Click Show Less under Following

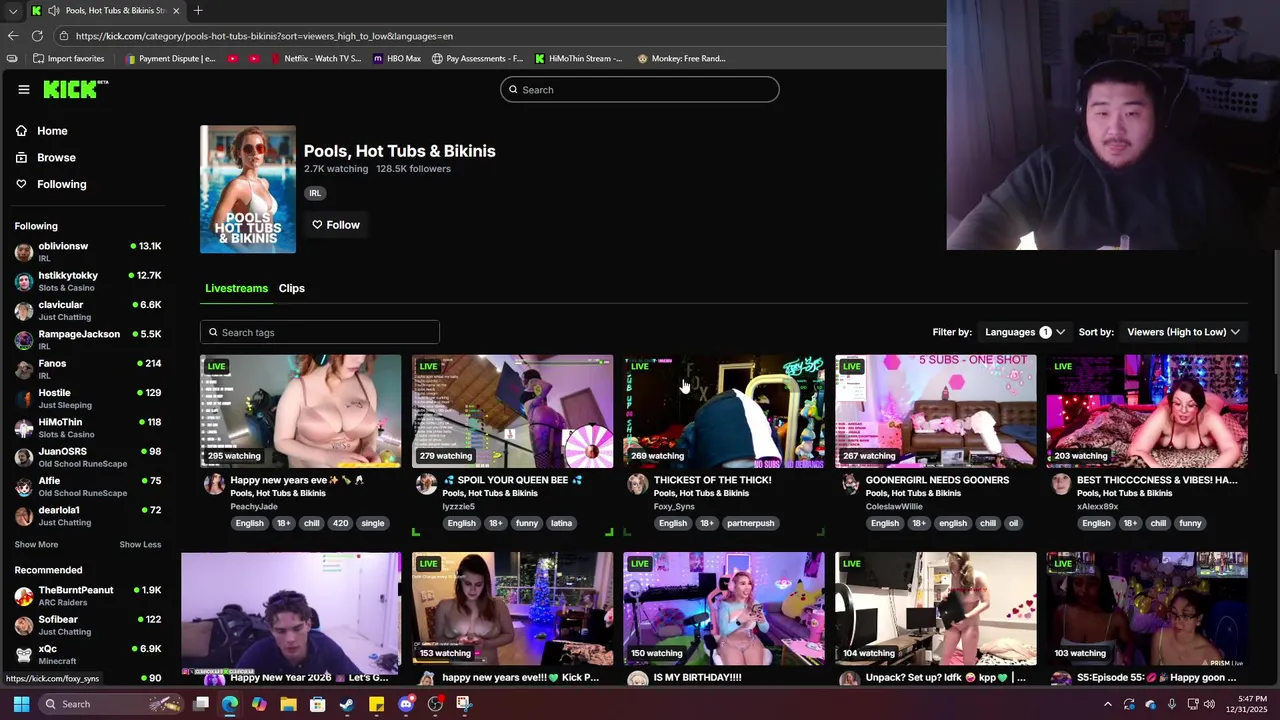click(140, 545)
